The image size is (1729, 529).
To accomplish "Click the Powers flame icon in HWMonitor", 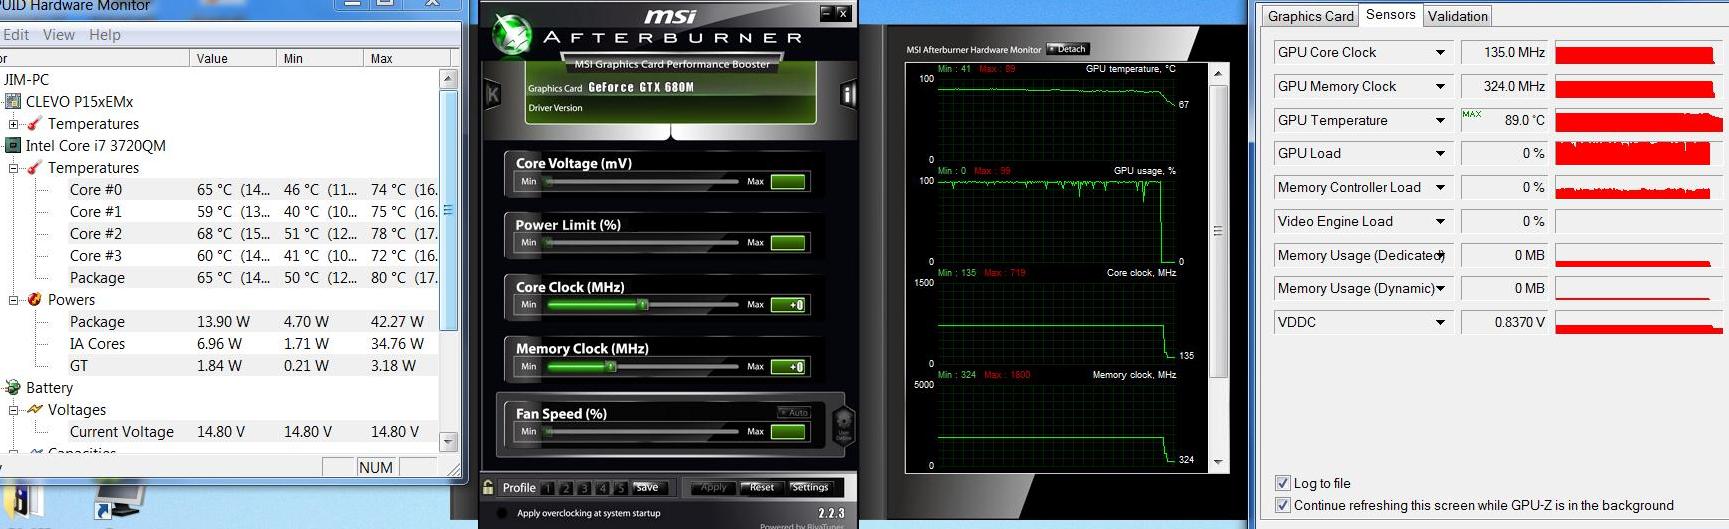I will point(35,299).
